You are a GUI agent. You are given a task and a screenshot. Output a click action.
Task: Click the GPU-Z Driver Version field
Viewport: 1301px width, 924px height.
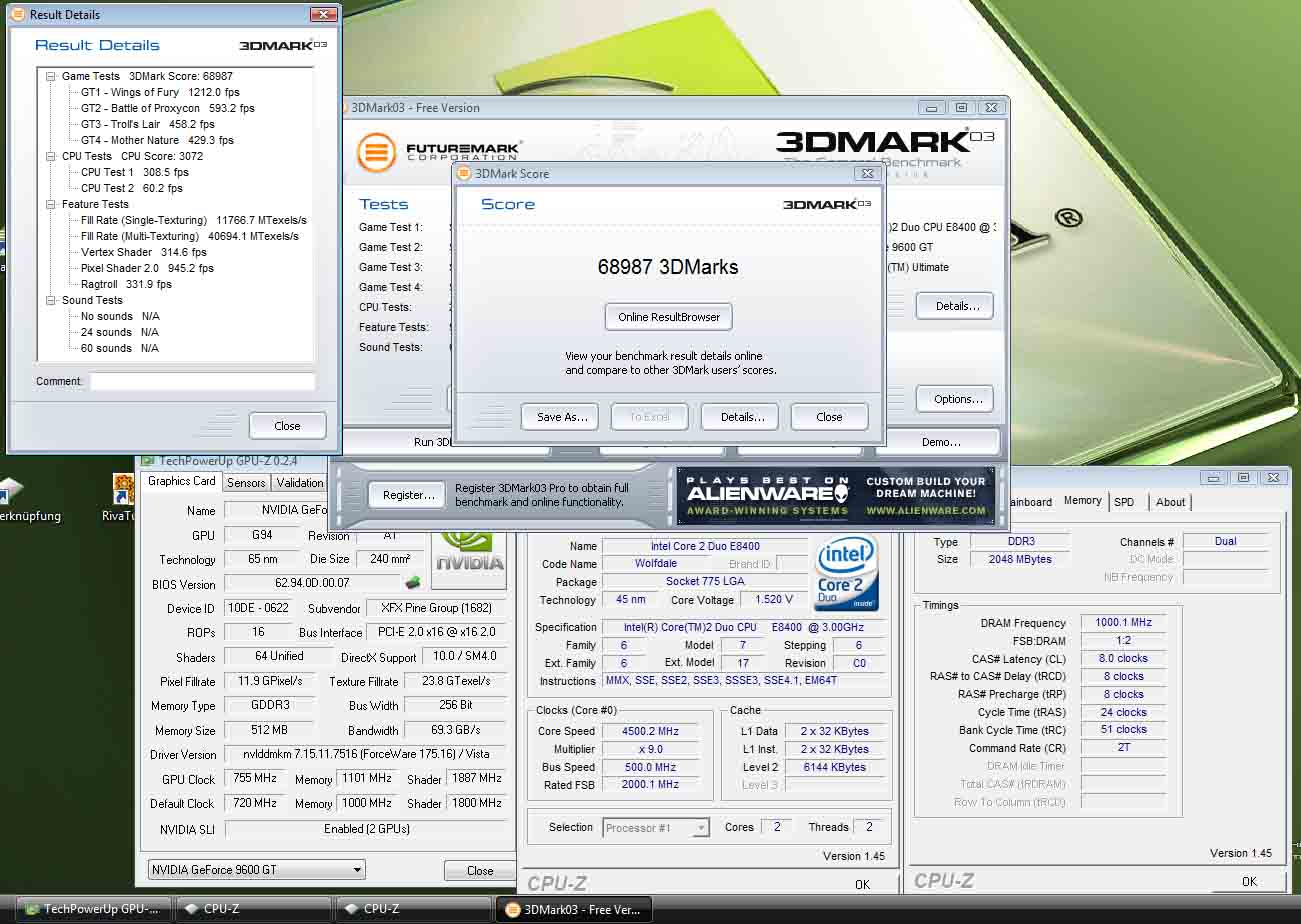pos(364,754)
